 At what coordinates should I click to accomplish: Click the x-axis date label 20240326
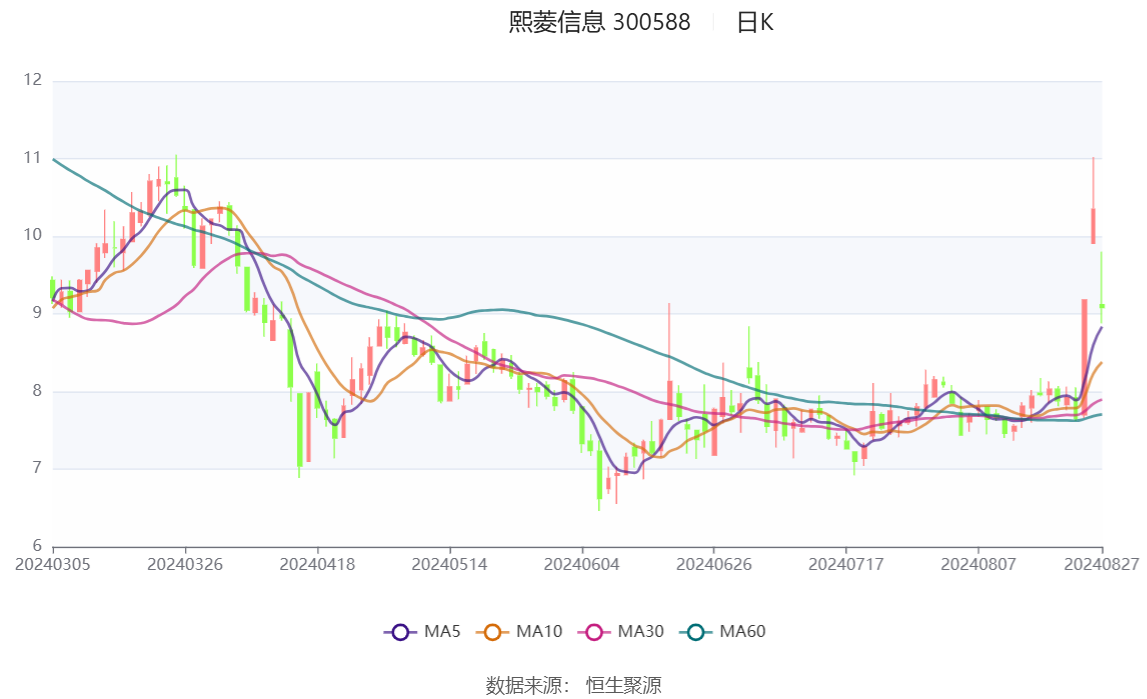(x=185, y=564)
